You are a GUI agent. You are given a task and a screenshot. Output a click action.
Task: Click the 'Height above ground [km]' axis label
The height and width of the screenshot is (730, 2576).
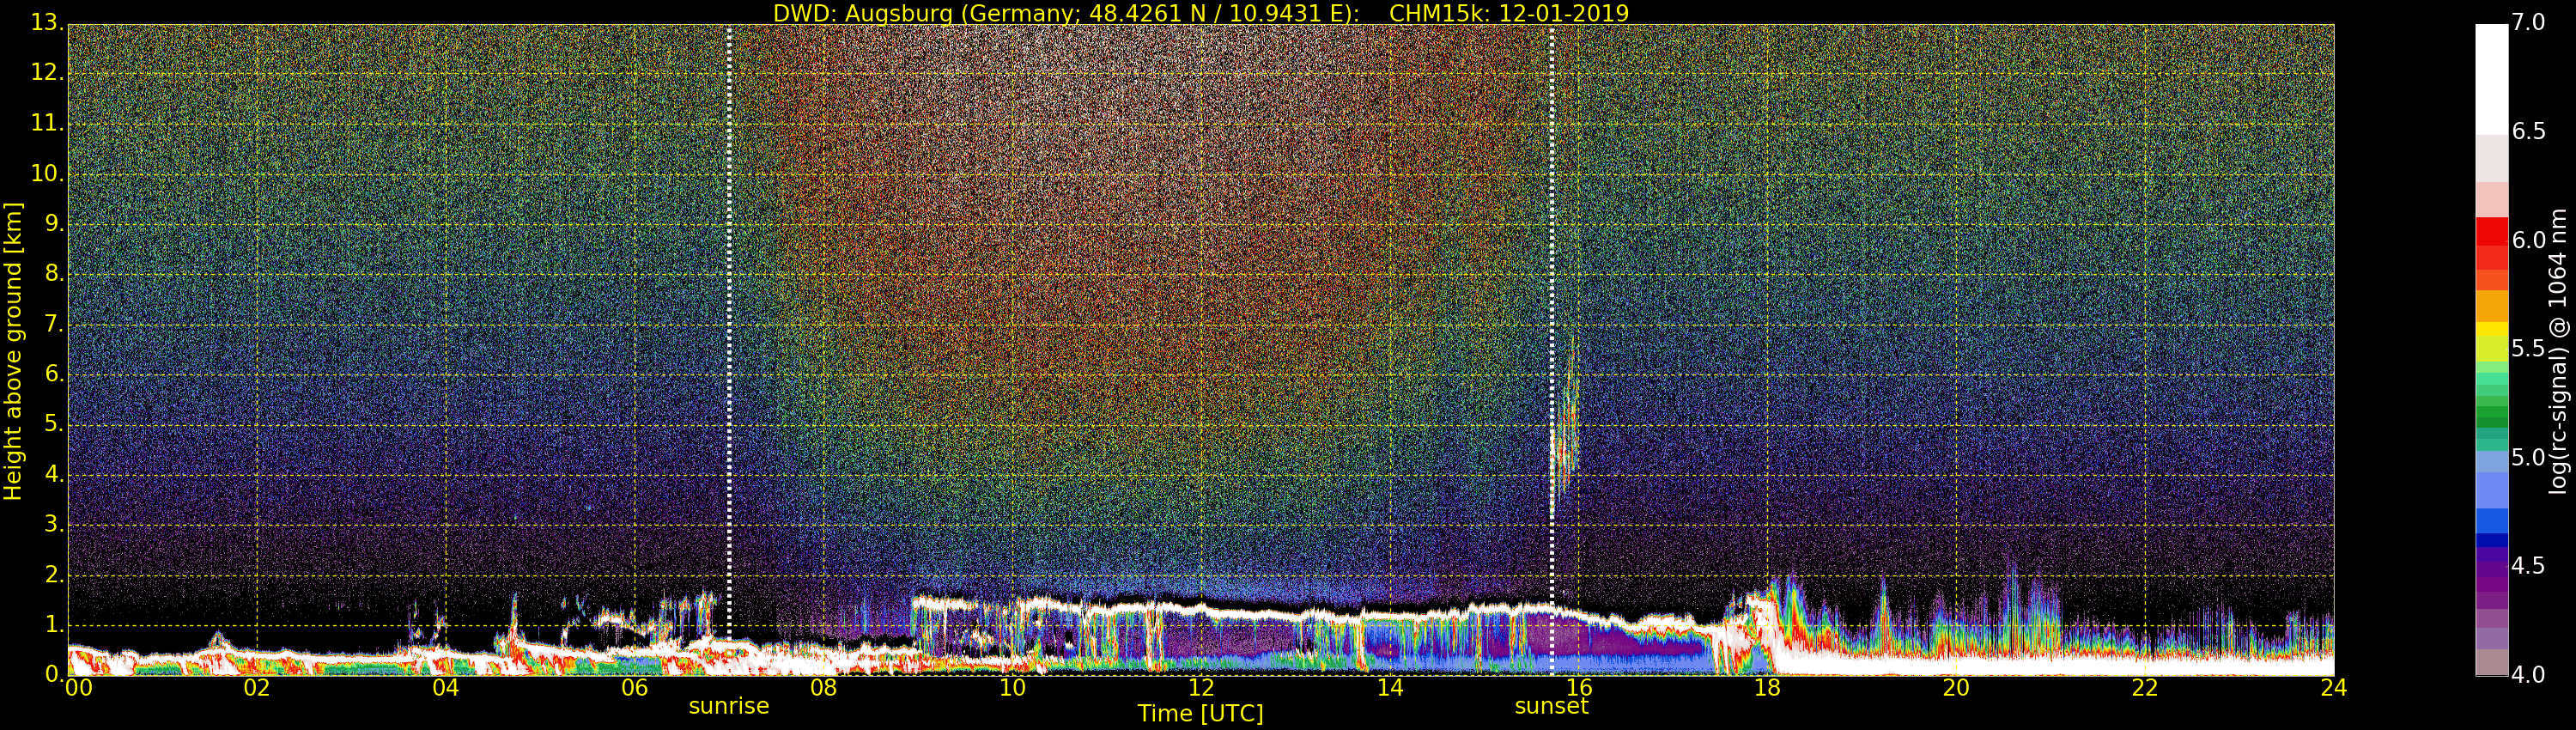pyautogui.click(x=13, y=351)
